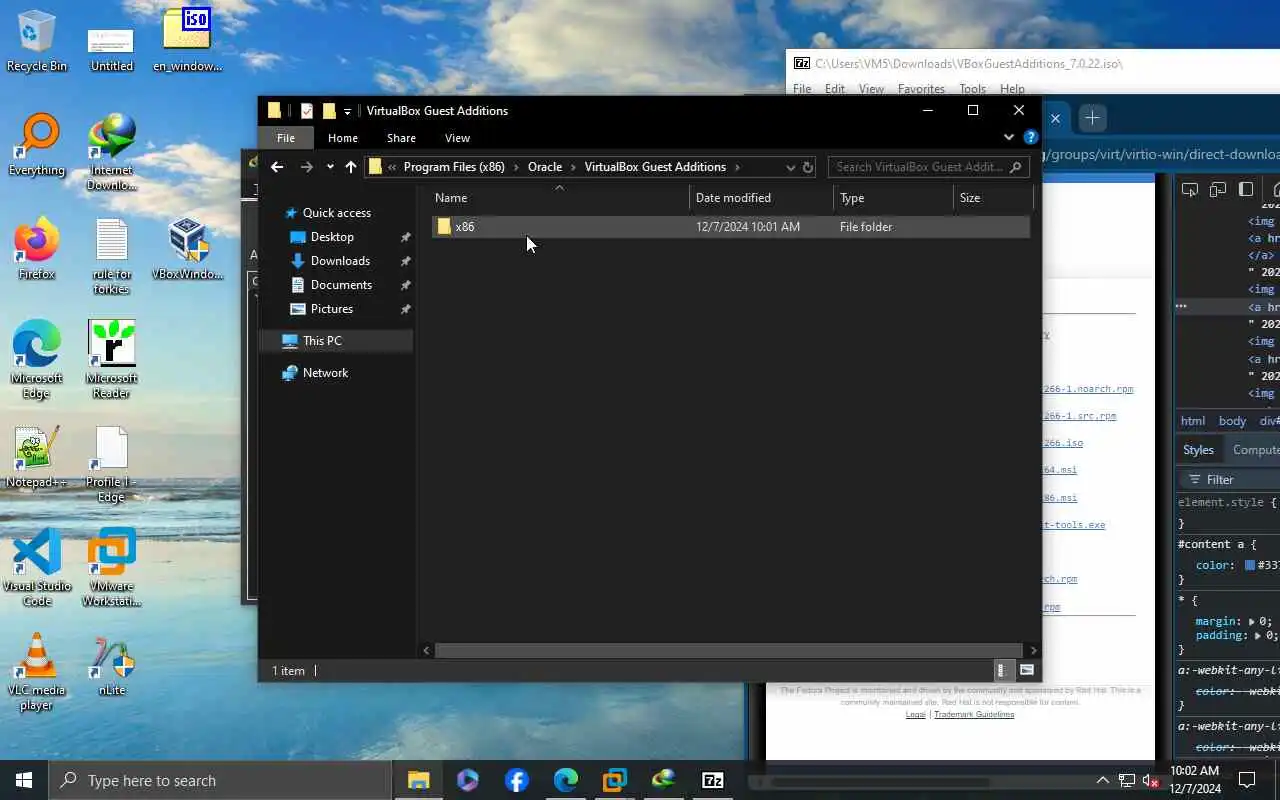Go back using the Explorer back arrow

(x=277, y=167)
